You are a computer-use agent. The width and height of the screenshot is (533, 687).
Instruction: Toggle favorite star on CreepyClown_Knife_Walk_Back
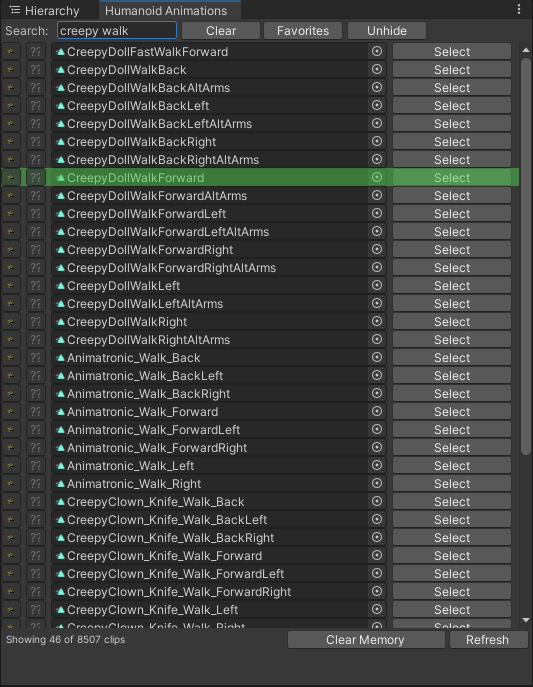pyautogui.click(x=11, y=501)
